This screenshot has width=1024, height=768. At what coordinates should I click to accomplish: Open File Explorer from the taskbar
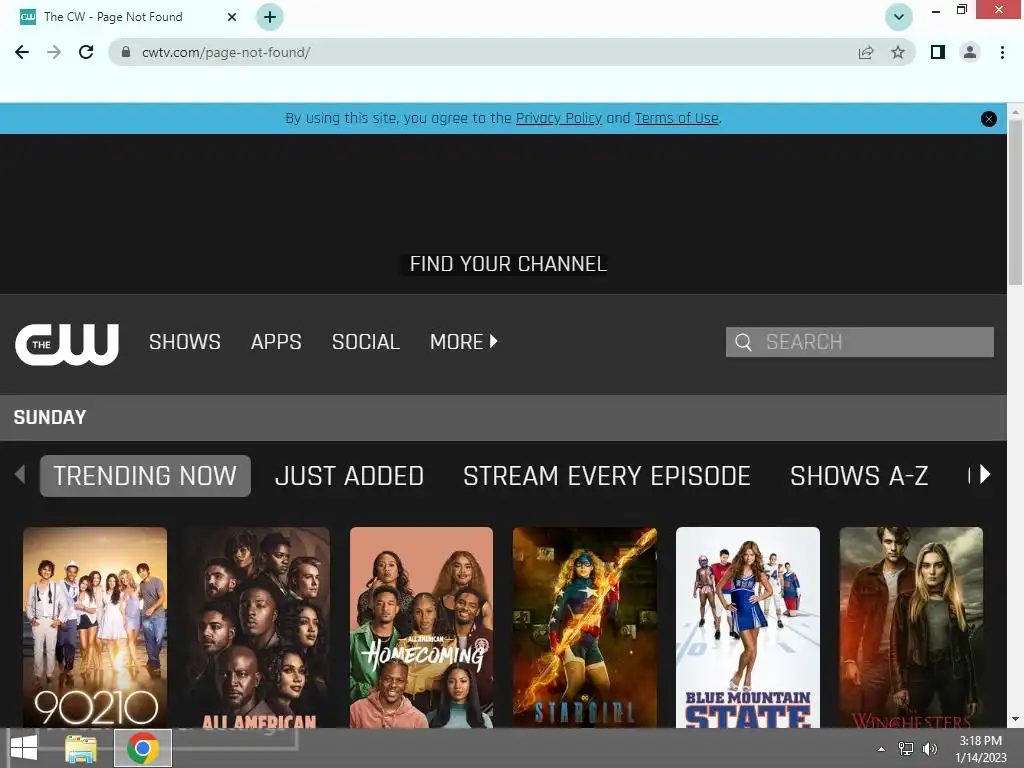point(80,748)
